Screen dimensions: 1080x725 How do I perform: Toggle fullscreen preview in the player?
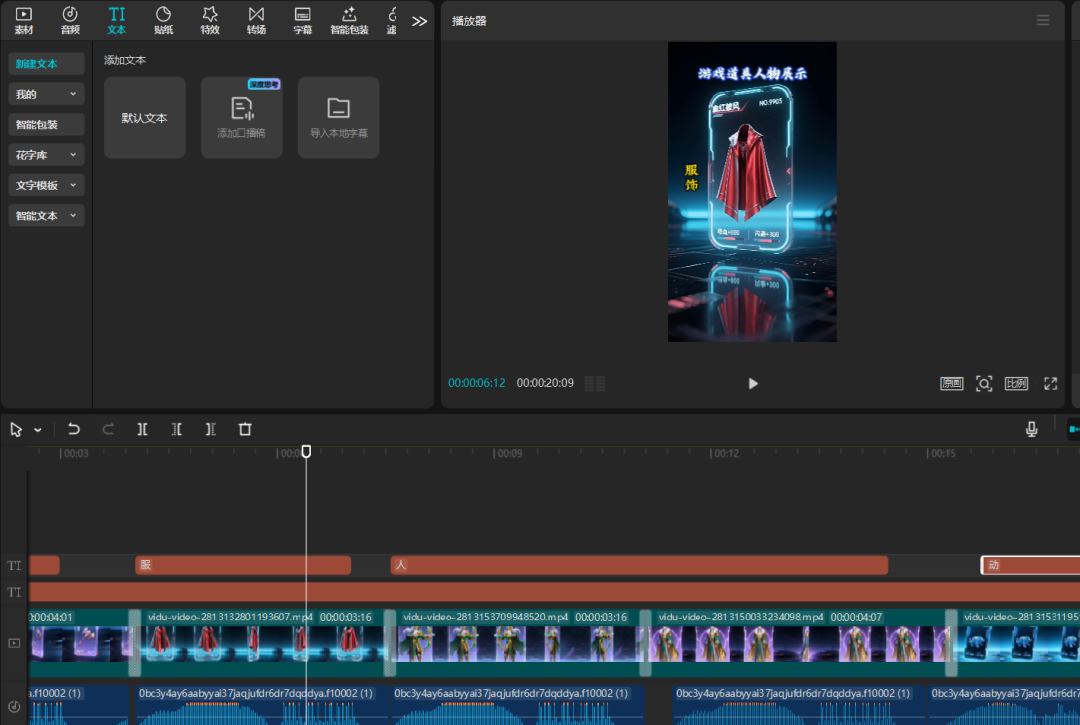[1050, 383]
